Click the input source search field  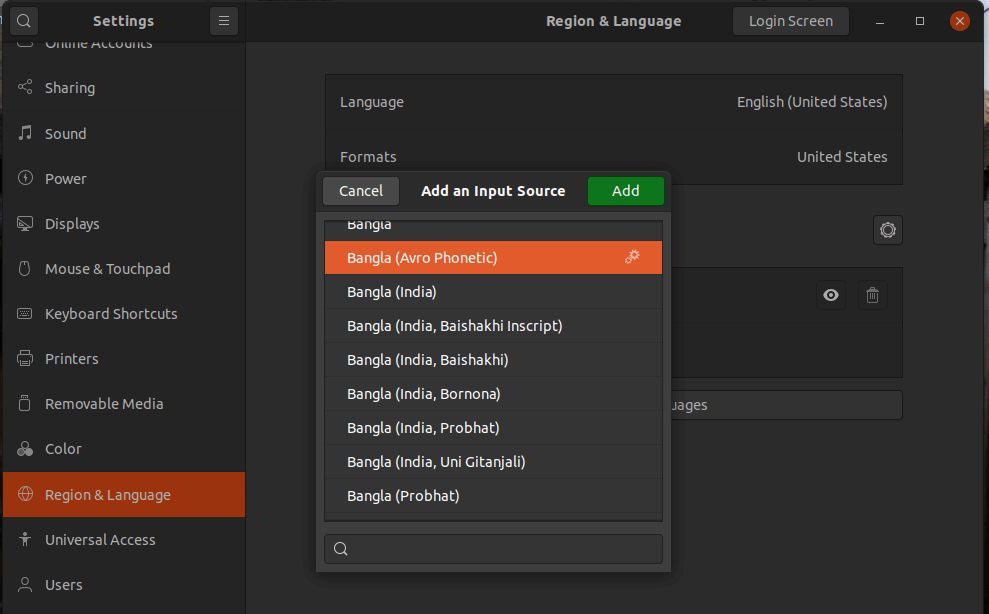493,549
